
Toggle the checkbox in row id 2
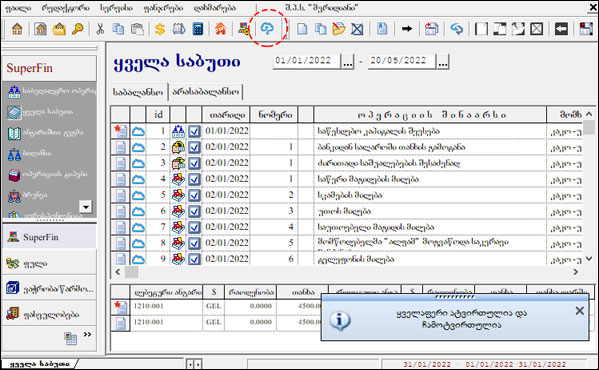[194, 147]
